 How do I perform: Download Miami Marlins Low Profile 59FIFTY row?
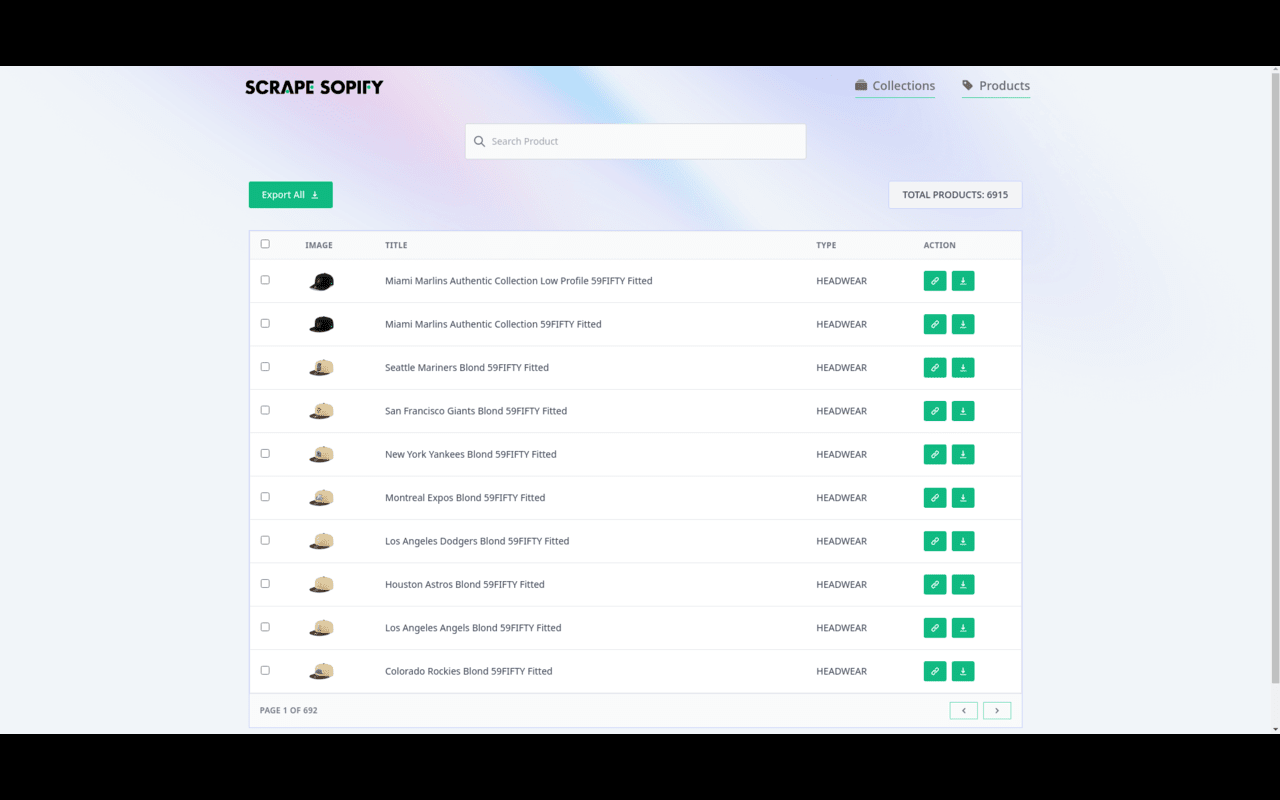963,281
